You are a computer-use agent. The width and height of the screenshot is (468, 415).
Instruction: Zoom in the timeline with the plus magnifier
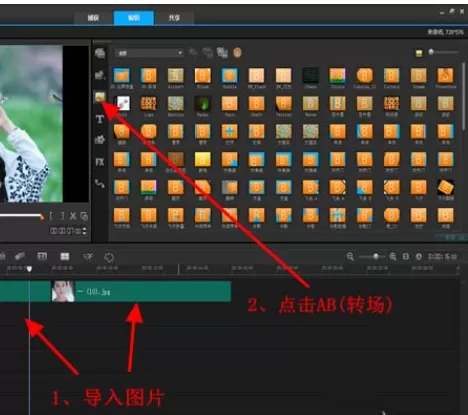pyautogui.click(x=393, y=256)
